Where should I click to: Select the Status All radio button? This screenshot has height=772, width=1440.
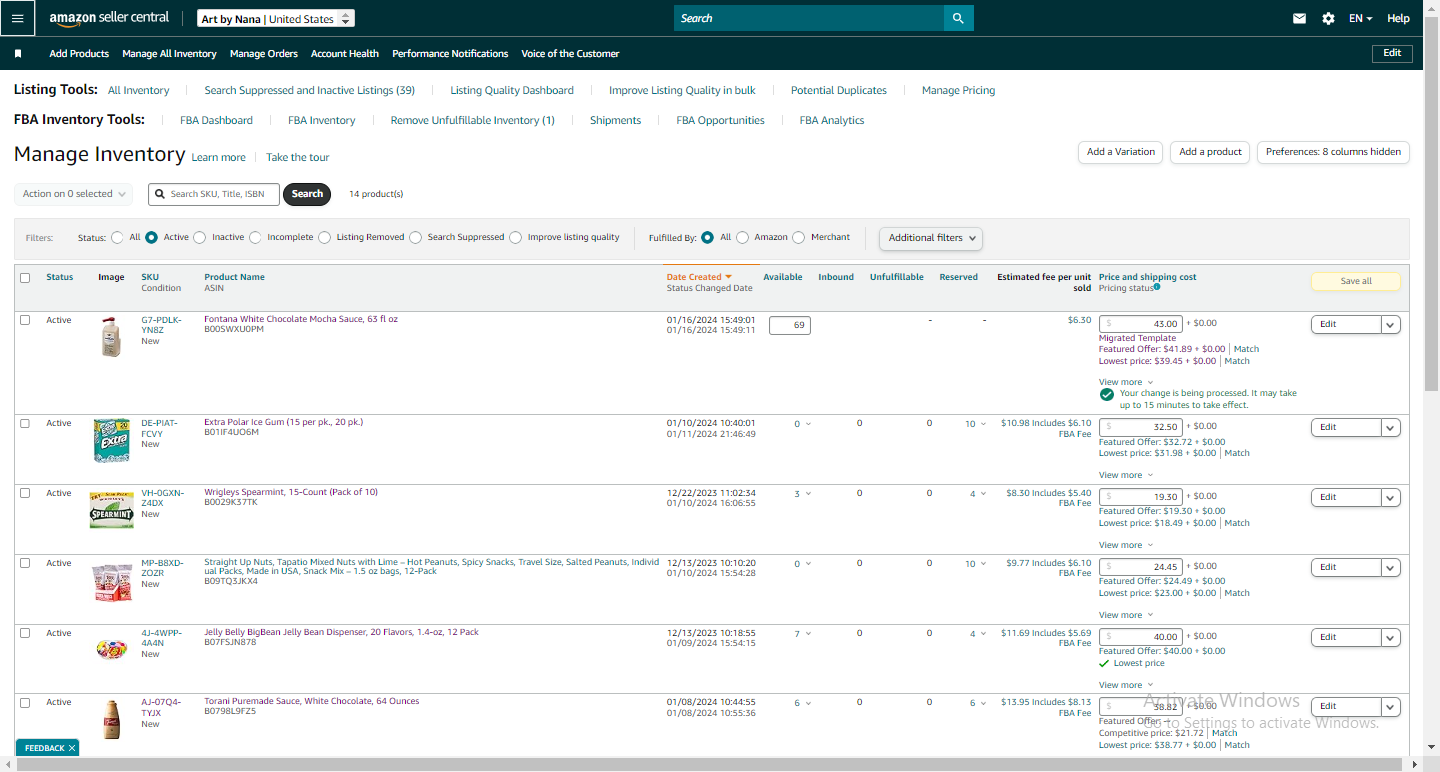coord(119,238)
